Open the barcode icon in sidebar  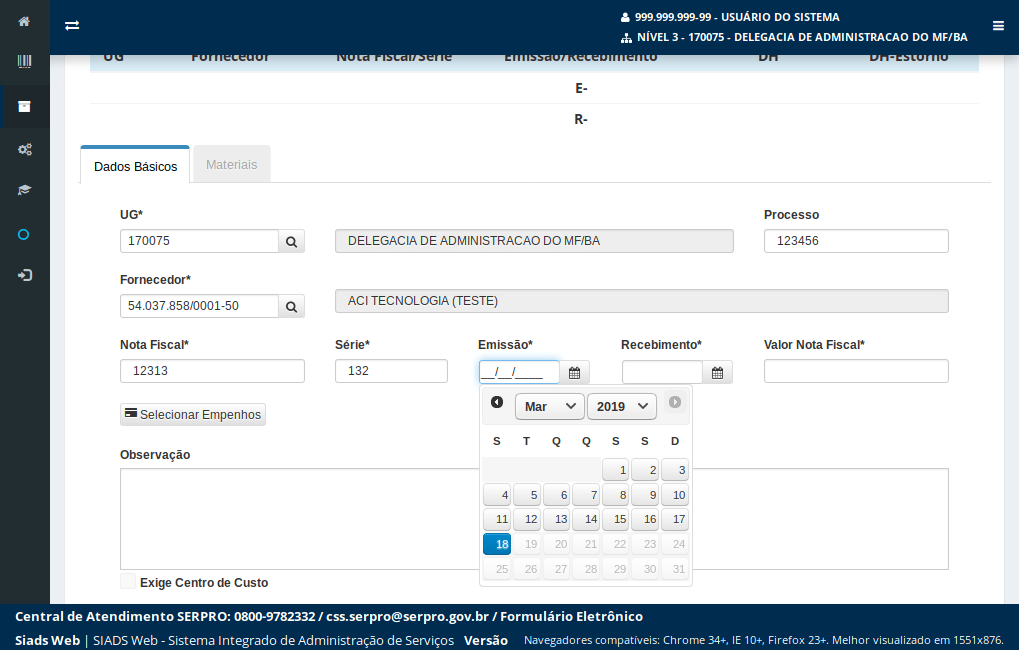pyautogui.click(x=24, y=62)
